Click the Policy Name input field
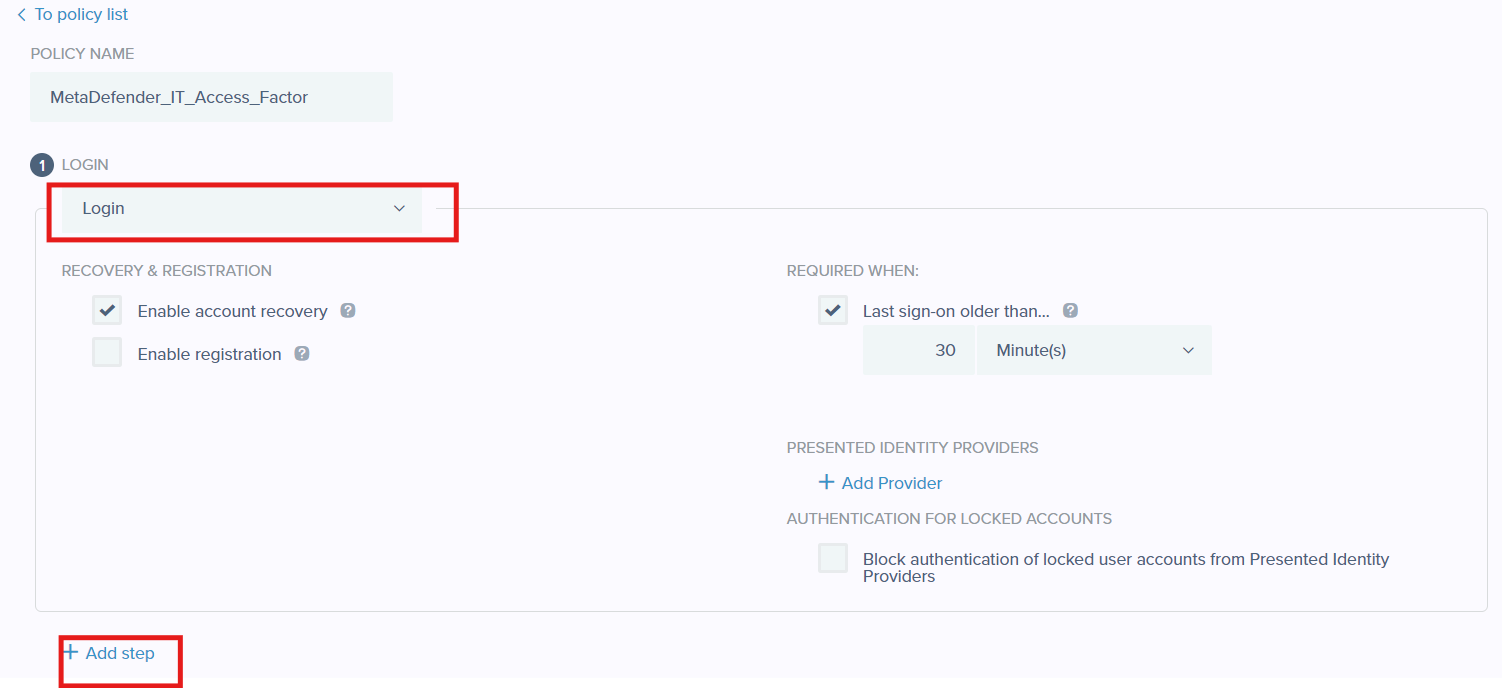Screen dimensions: 1502x688 point(211,97)
